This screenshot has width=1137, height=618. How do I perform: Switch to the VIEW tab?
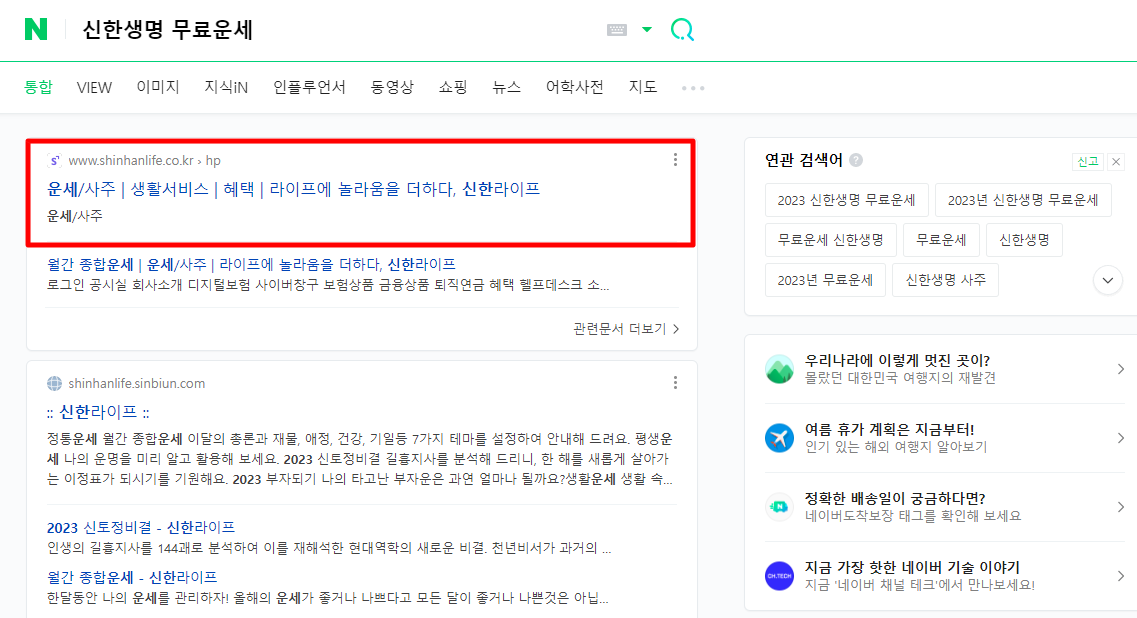94,88
